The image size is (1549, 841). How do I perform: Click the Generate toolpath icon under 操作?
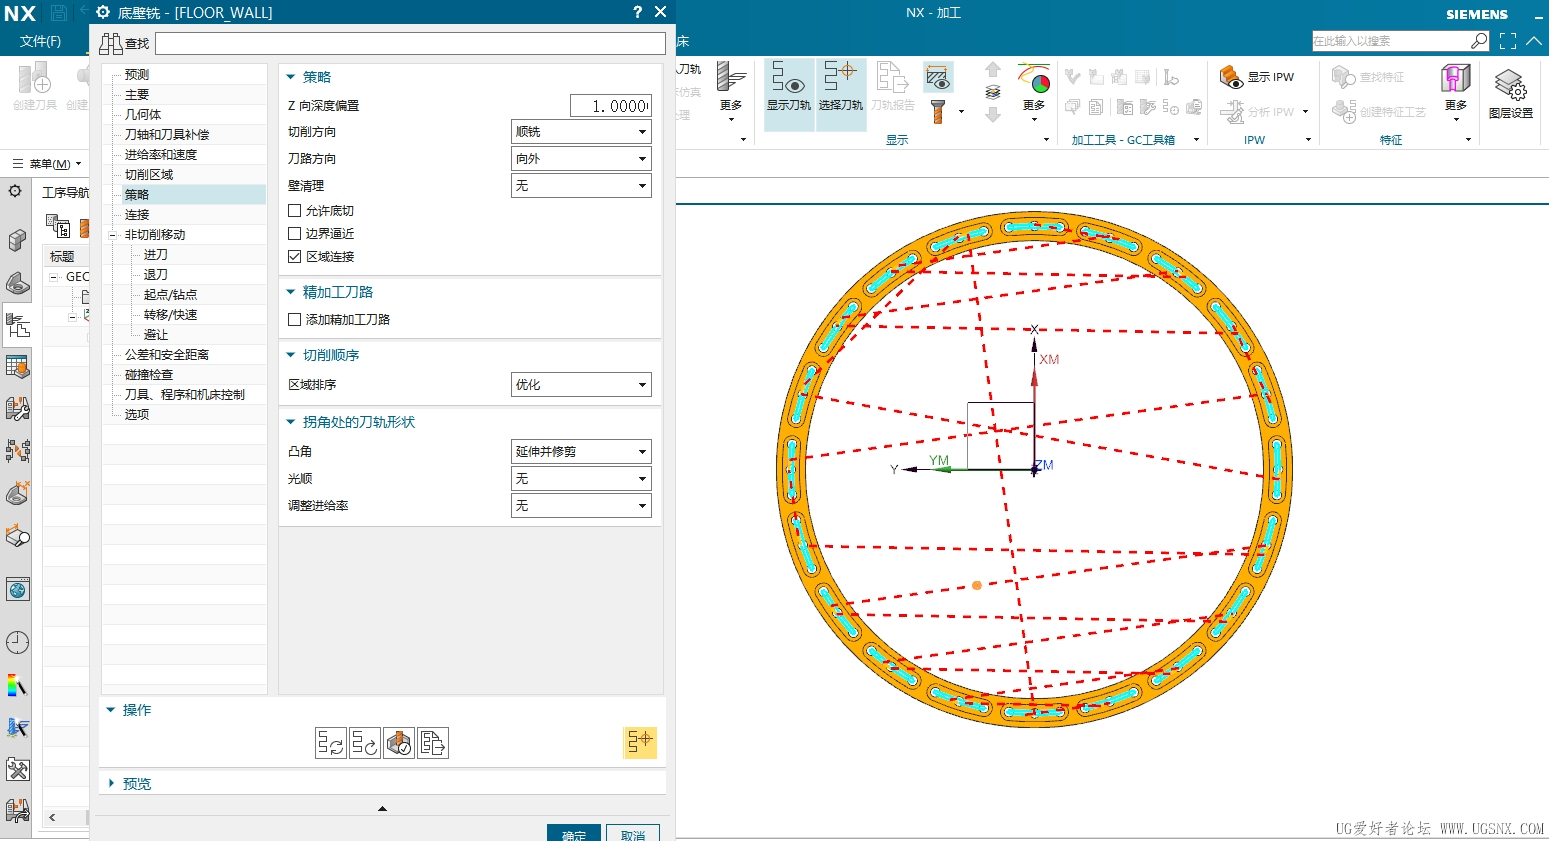331,743
